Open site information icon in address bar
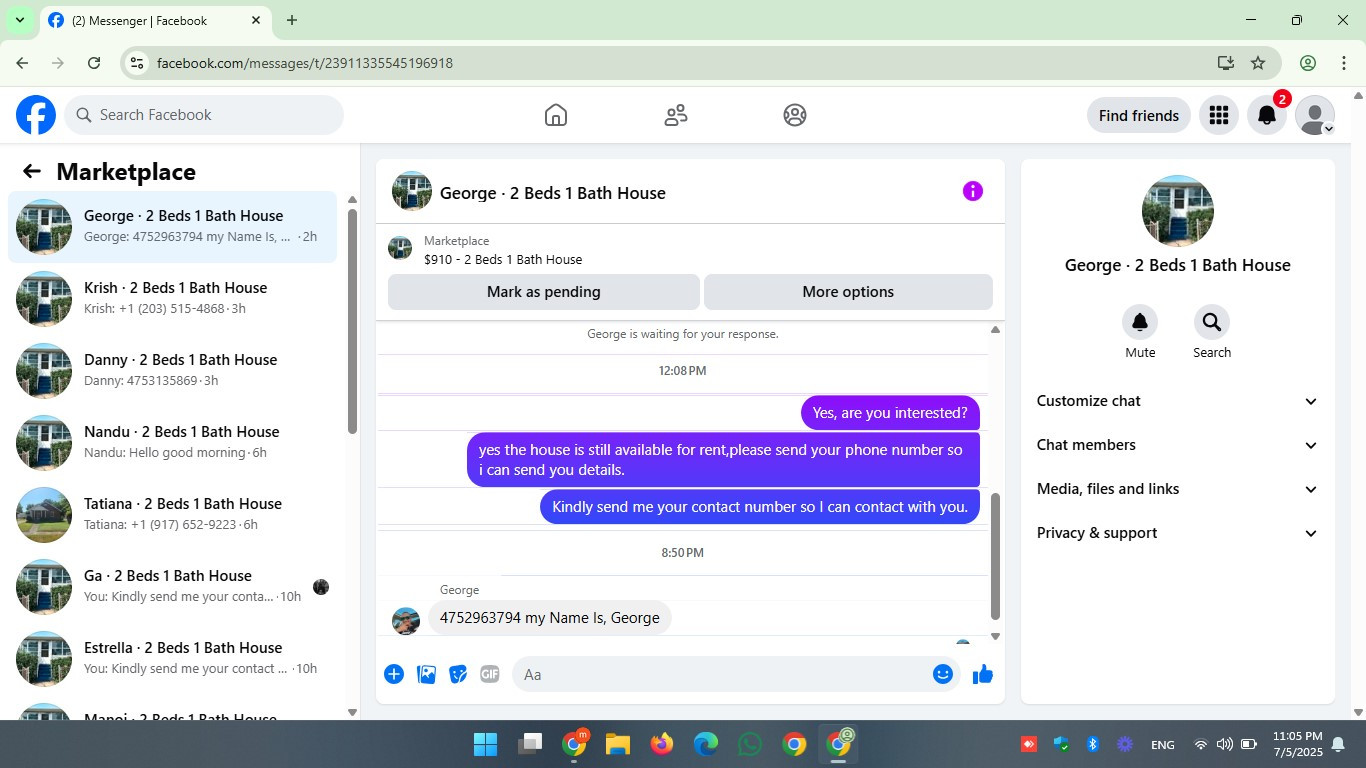Viewport: 1366px width, 768px height. (x=138, y=63)
